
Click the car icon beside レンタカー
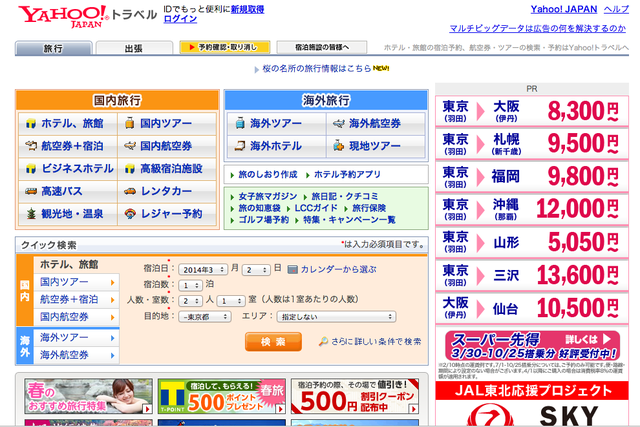(x=130, y=191)
